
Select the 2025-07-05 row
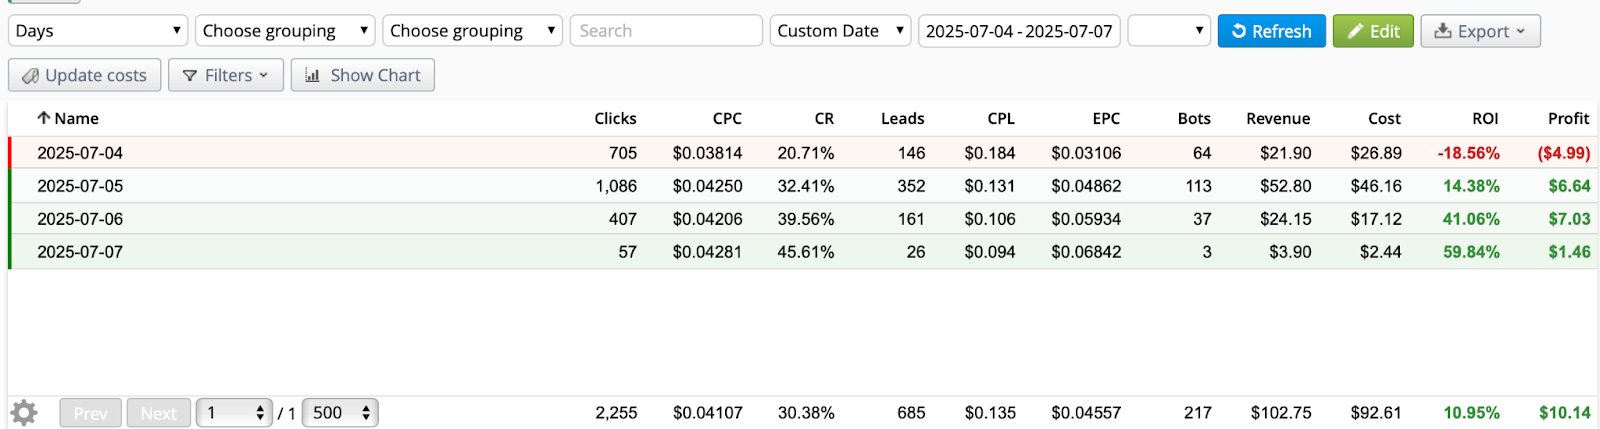pos(803,186)
